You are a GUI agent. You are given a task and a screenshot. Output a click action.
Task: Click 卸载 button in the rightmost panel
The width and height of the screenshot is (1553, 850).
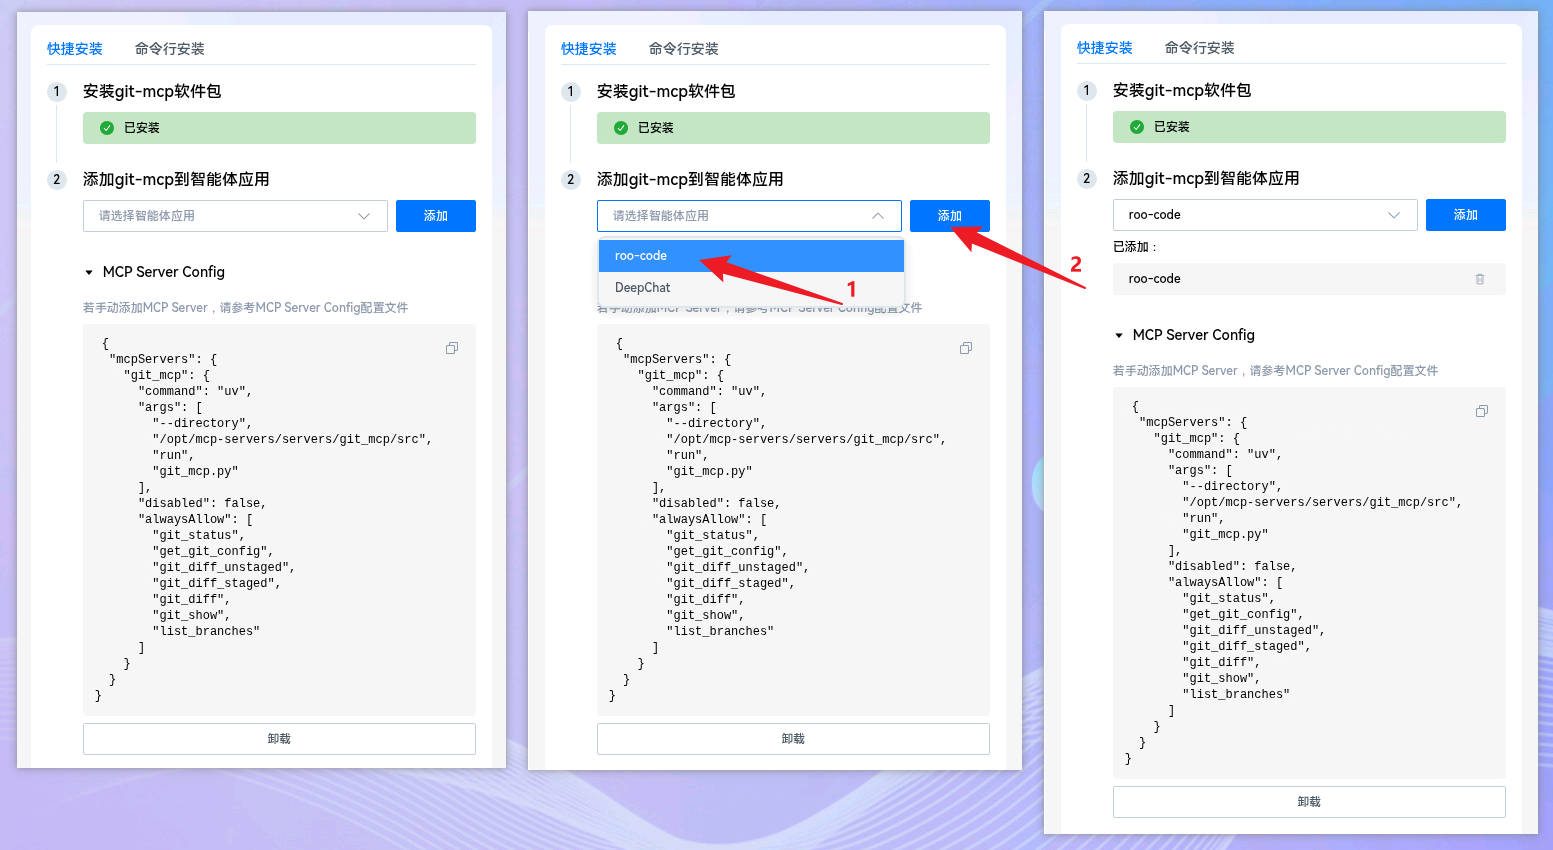click(x=1308, y=802)
